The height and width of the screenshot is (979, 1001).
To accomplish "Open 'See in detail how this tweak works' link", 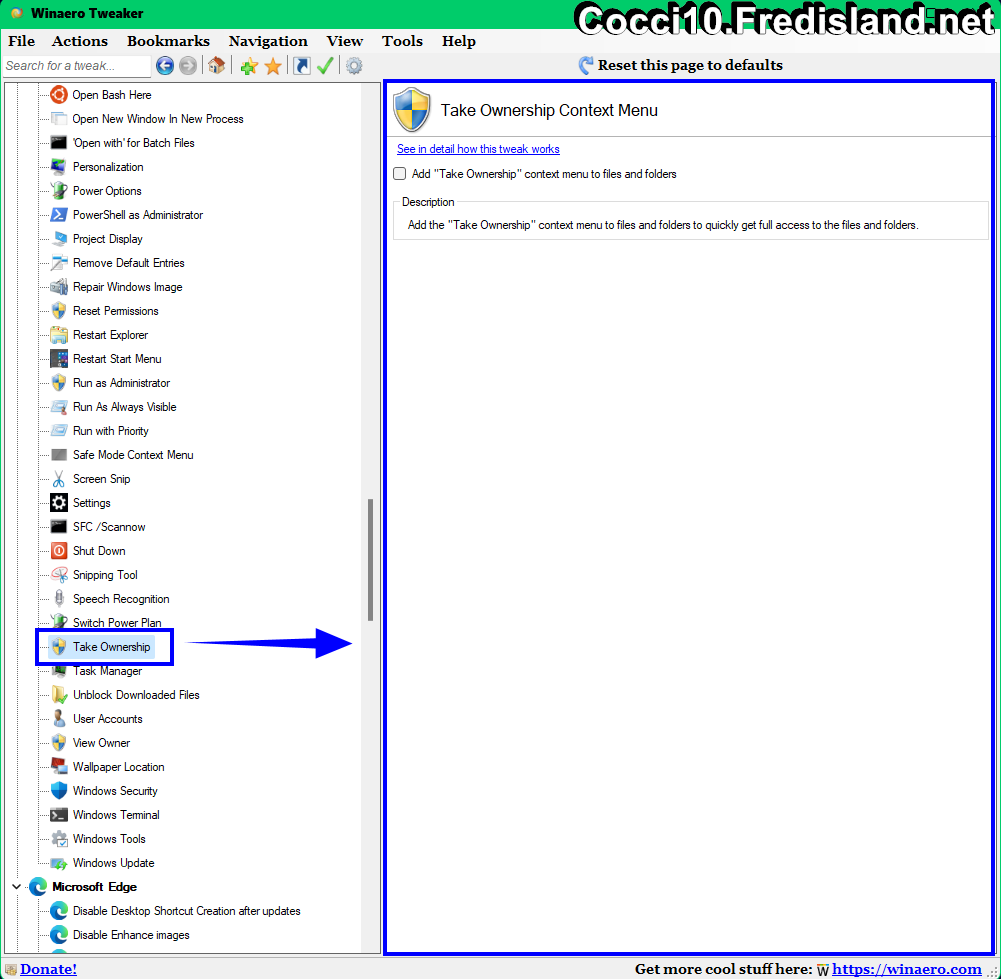I will [478, 149].
